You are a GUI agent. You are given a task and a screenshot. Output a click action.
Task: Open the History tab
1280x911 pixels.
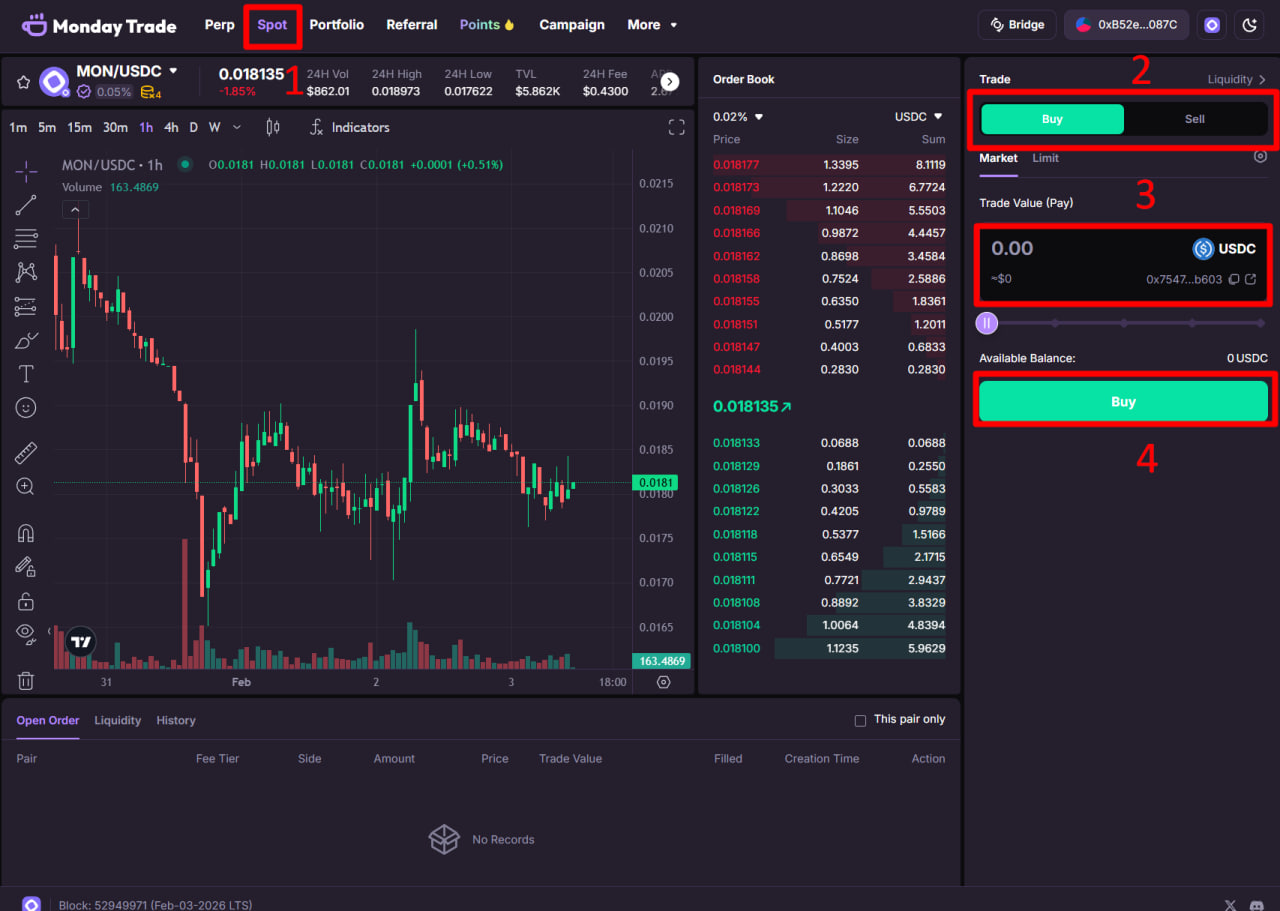coord(176,720)
